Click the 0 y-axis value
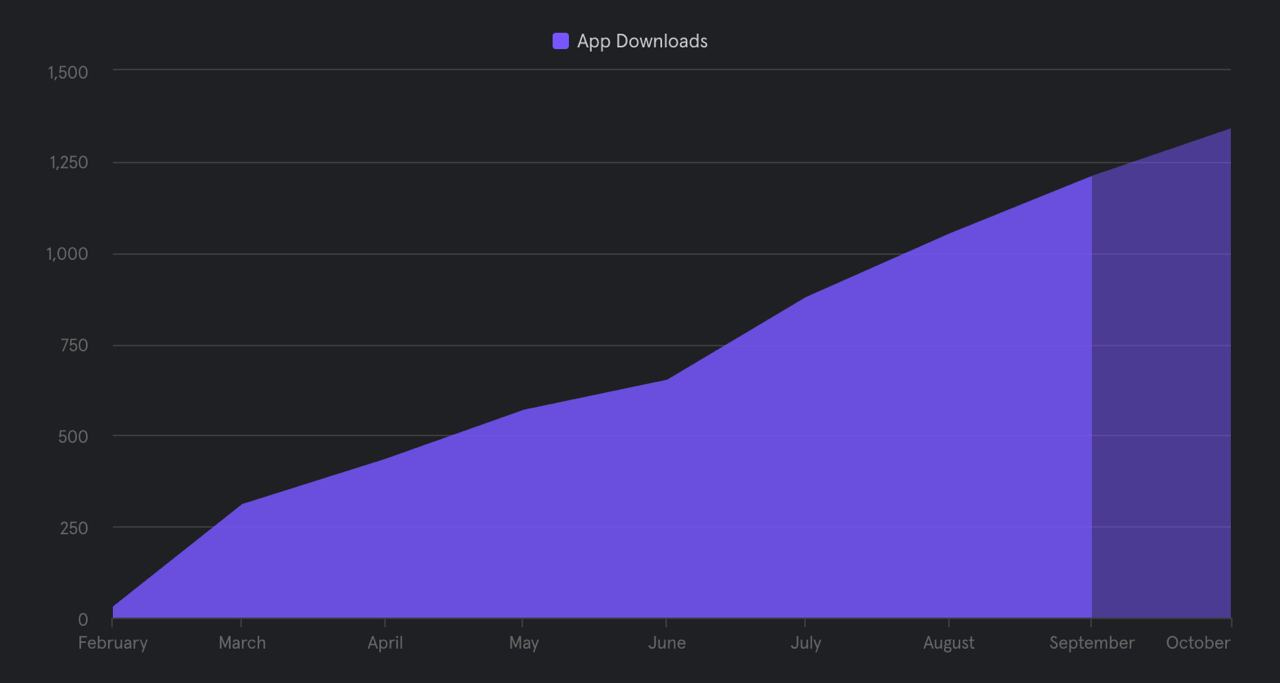 click(83, 620)
